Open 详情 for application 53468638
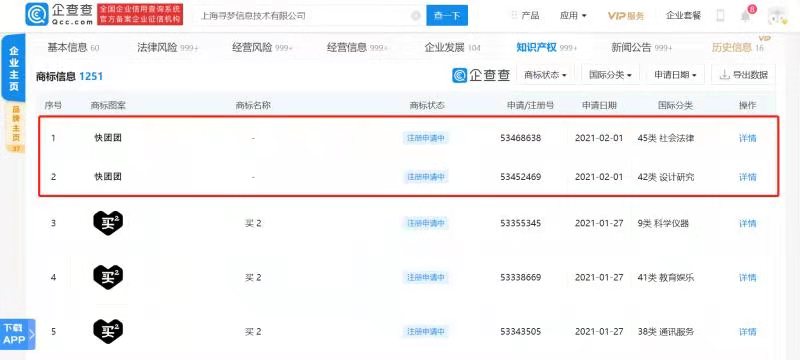This screenshot has height=360, width=800. click(x=747, y=138)
